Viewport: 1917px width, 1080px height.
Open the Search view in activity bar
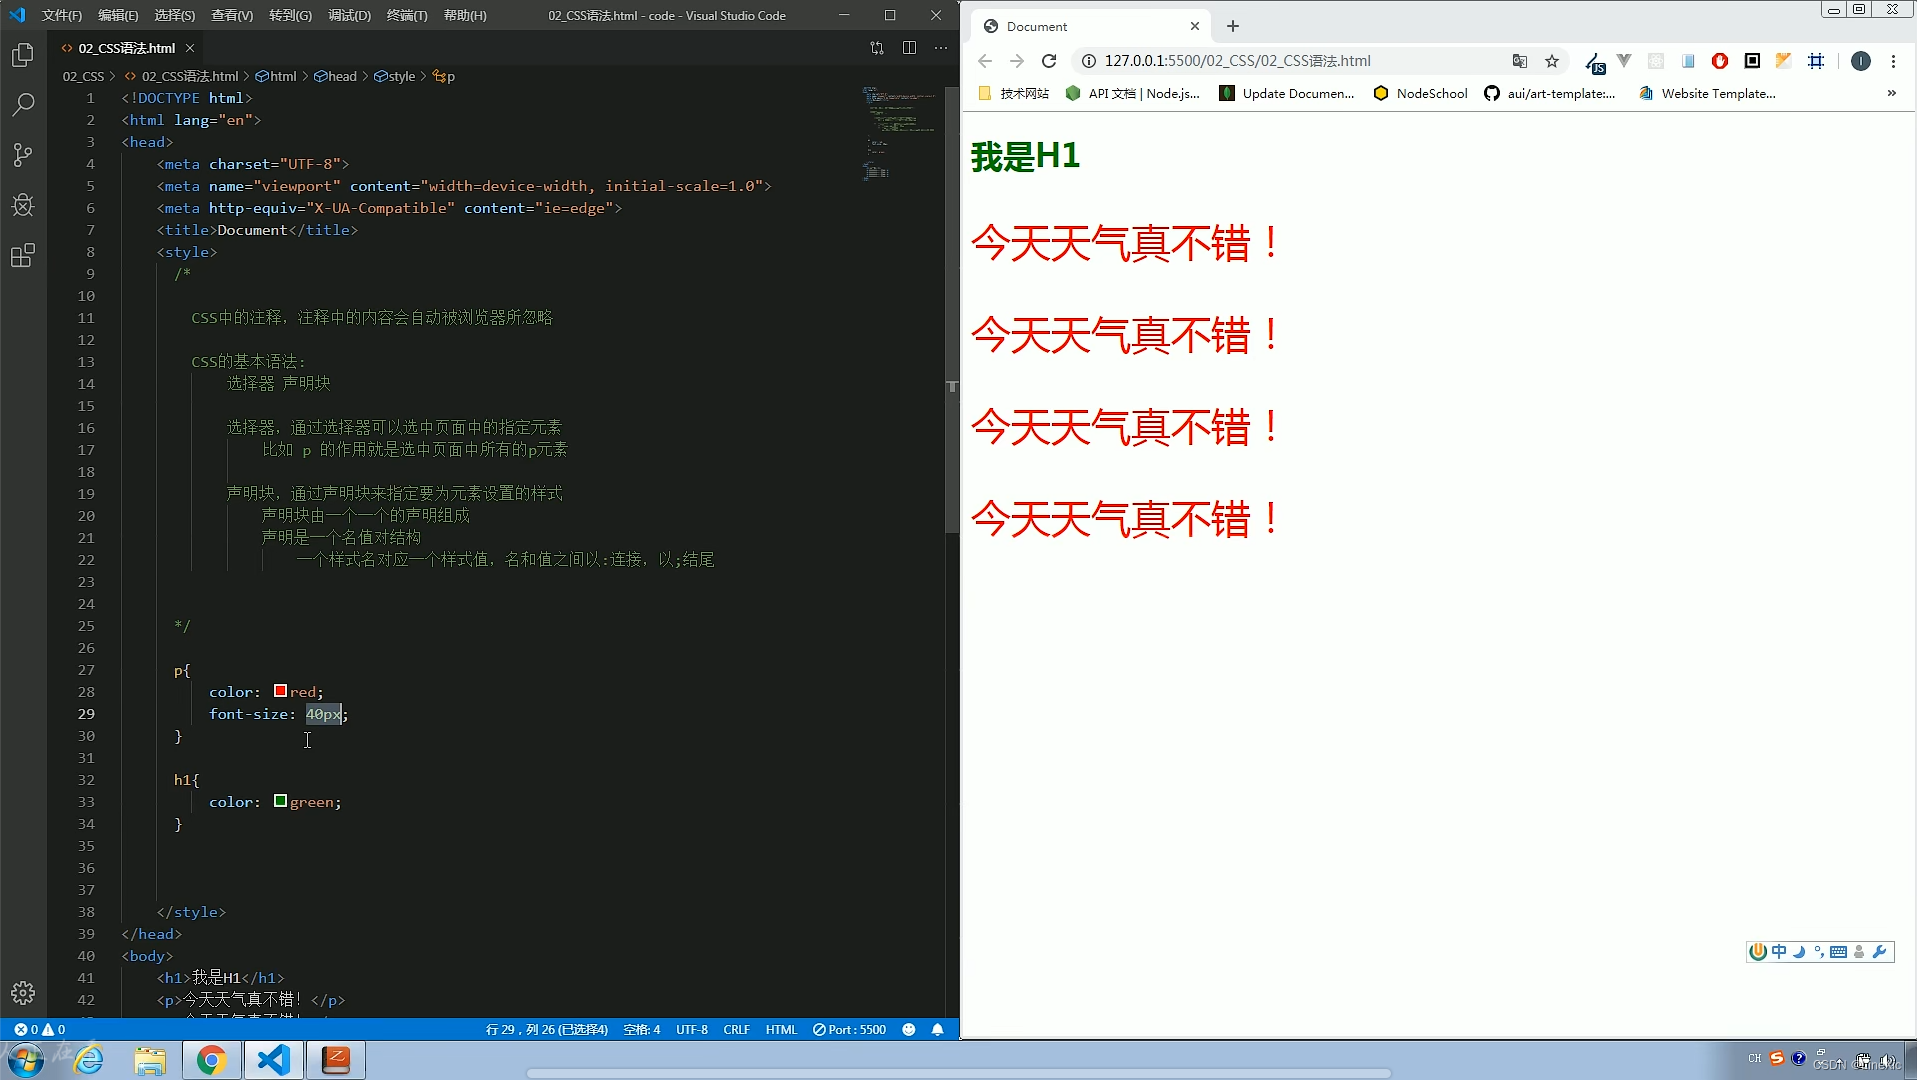point(23,104)
